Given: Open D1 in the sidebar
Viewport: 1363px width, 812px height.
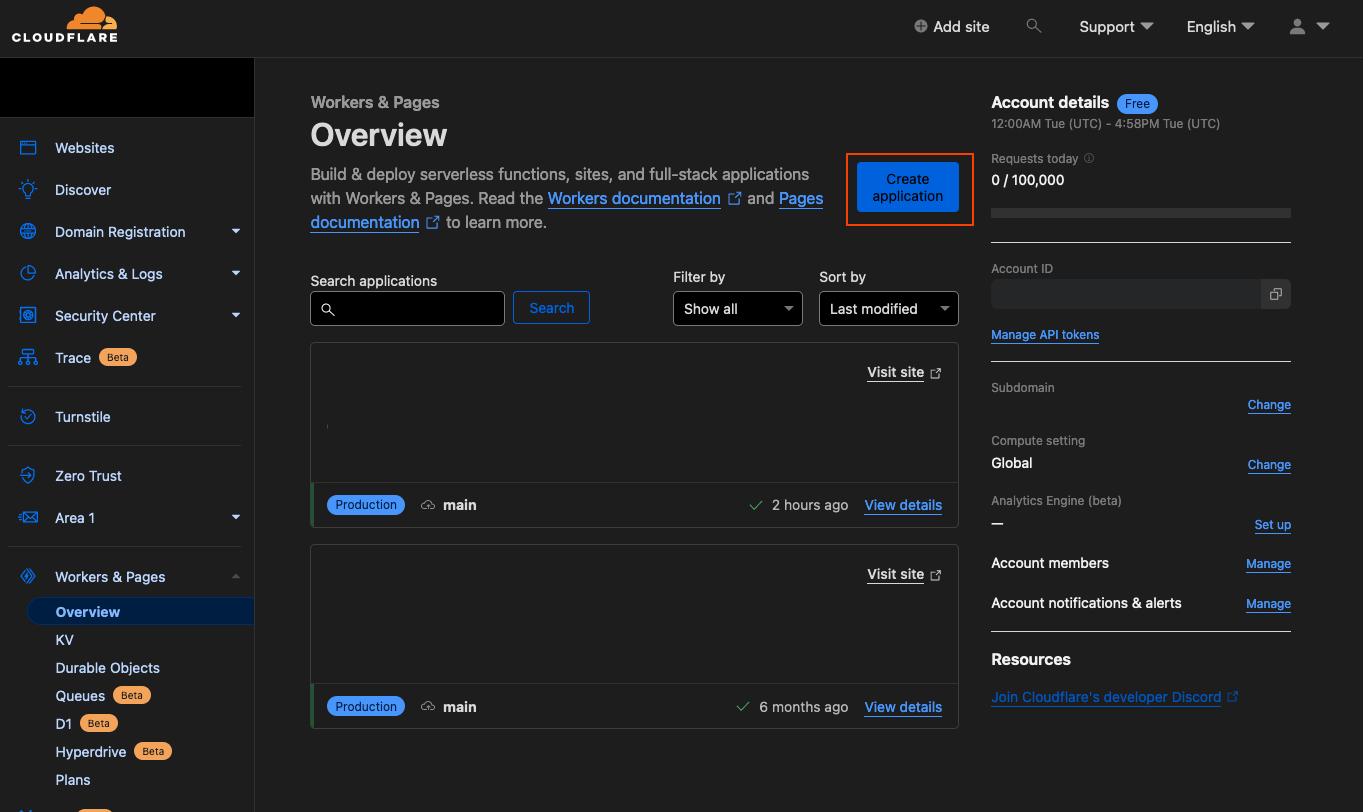Looking at the screenshot, I should pyautogui.click(x=64, y=724).
